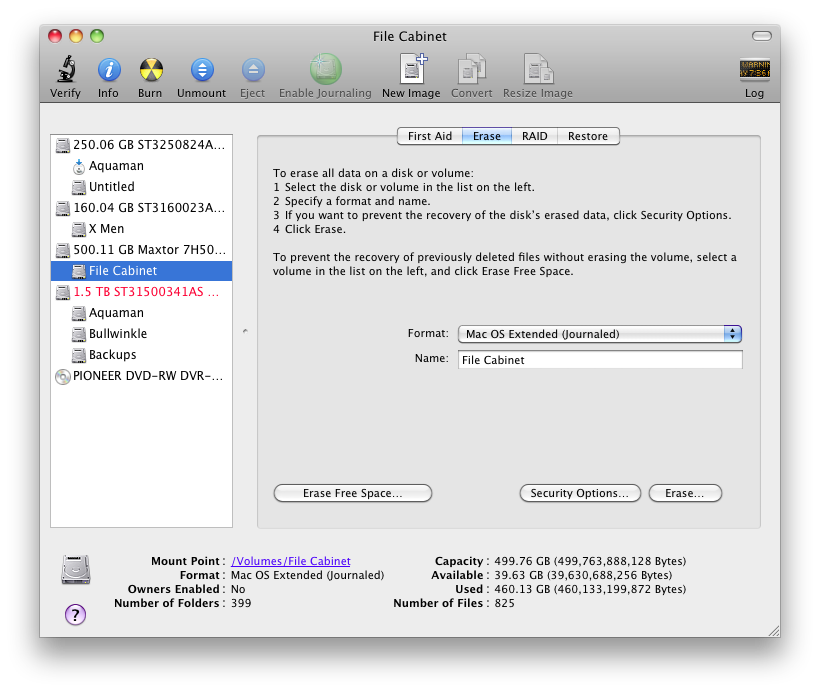This screenshot has height=692, width=820.
Task: Click the Name text field
Action: pos(600,360)
